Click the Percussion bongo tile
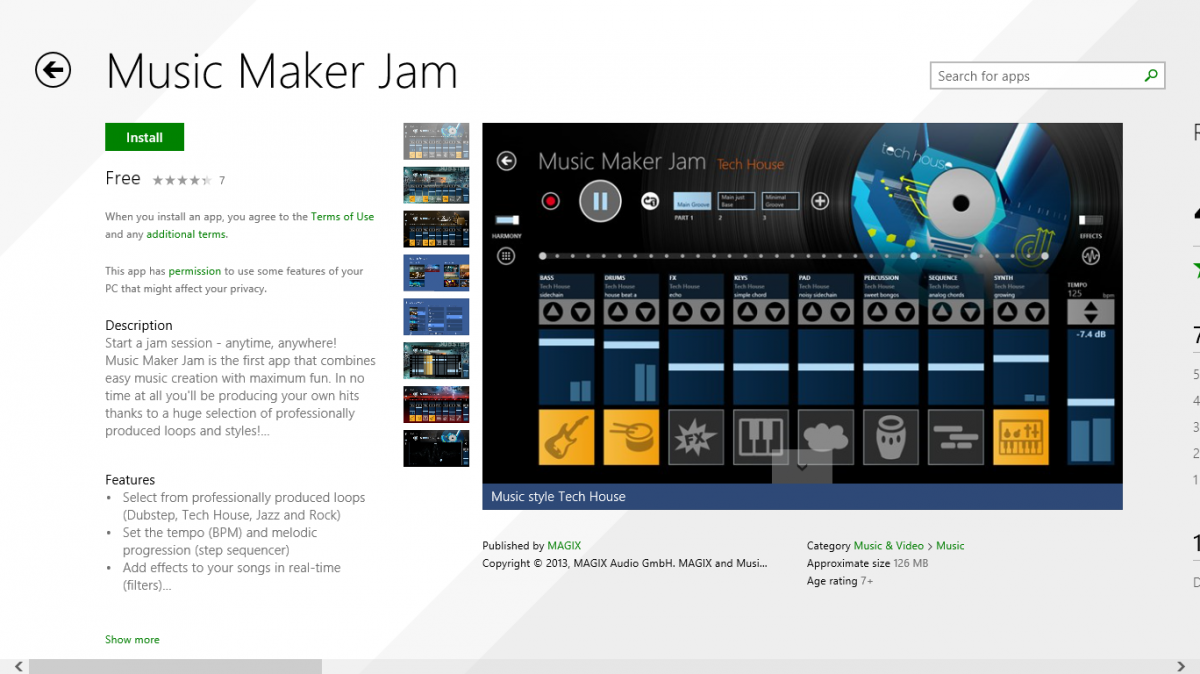 tap(891, 437)
